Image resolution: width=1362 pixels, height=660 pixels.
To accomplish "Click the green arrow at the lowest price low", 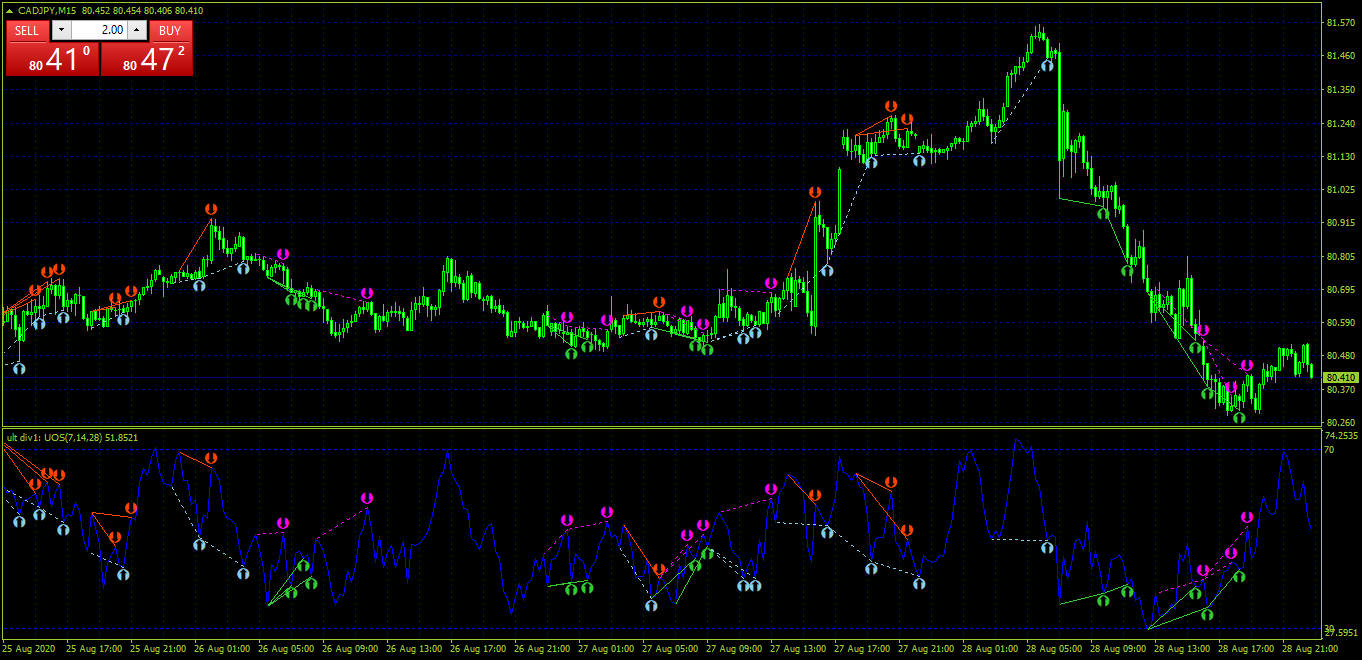I will (1239, 417).
